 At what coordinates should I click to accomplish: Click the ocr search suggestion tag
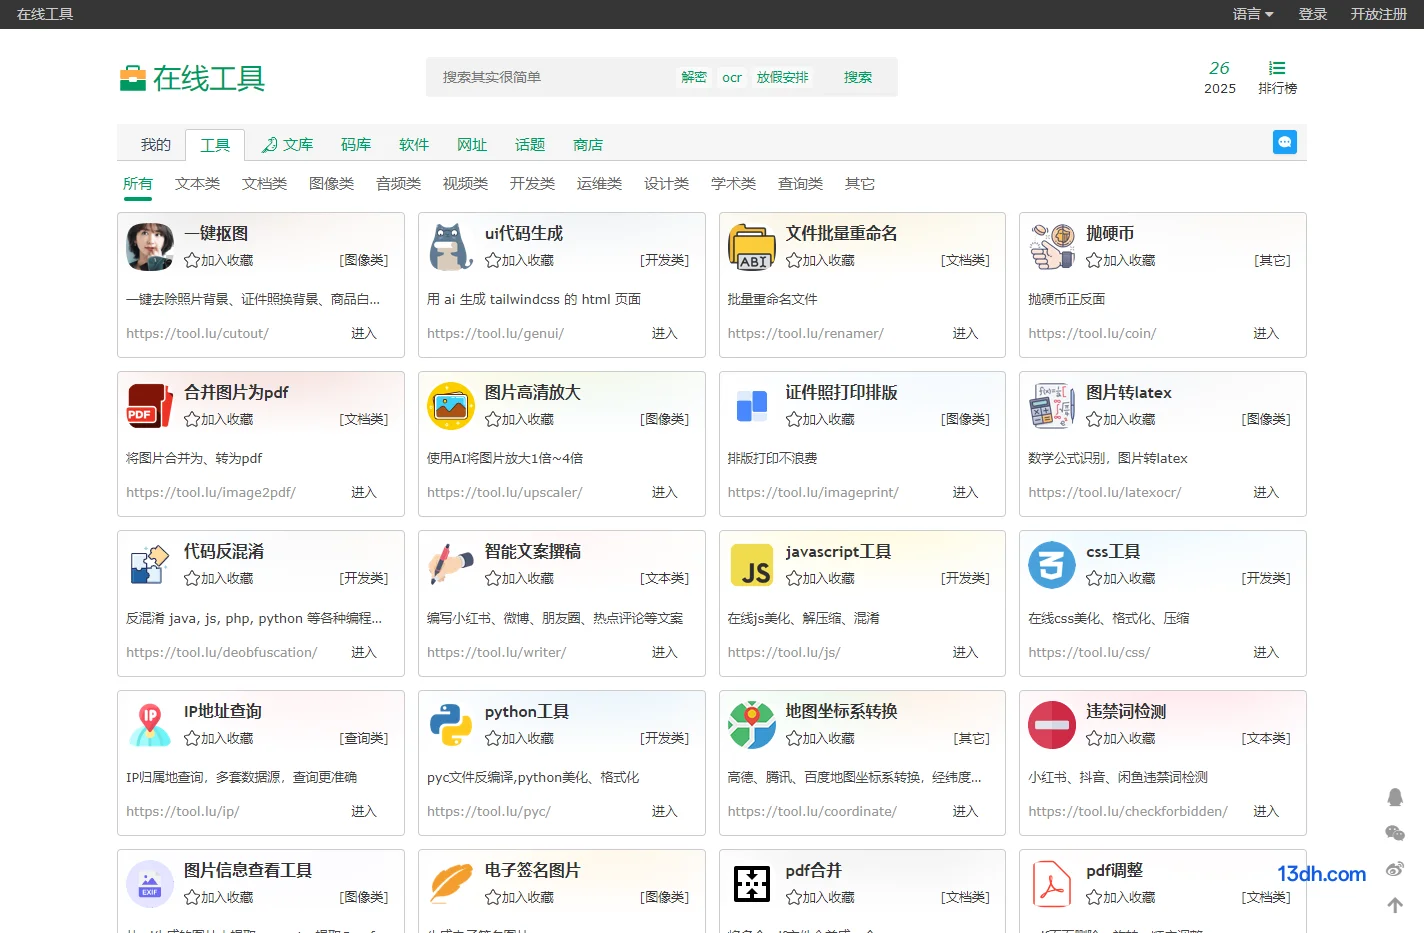[732, 77]
